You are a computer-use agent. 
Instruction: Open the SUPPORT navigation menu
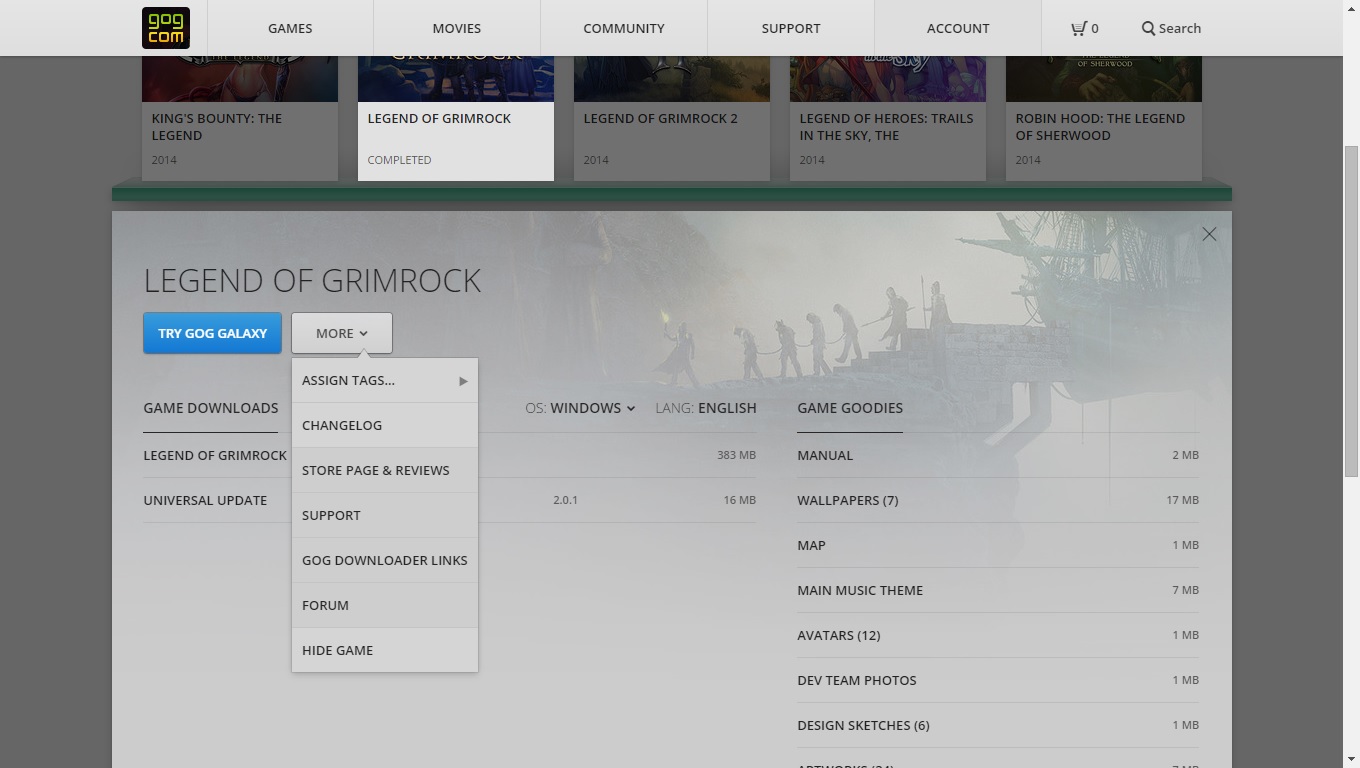791,28
